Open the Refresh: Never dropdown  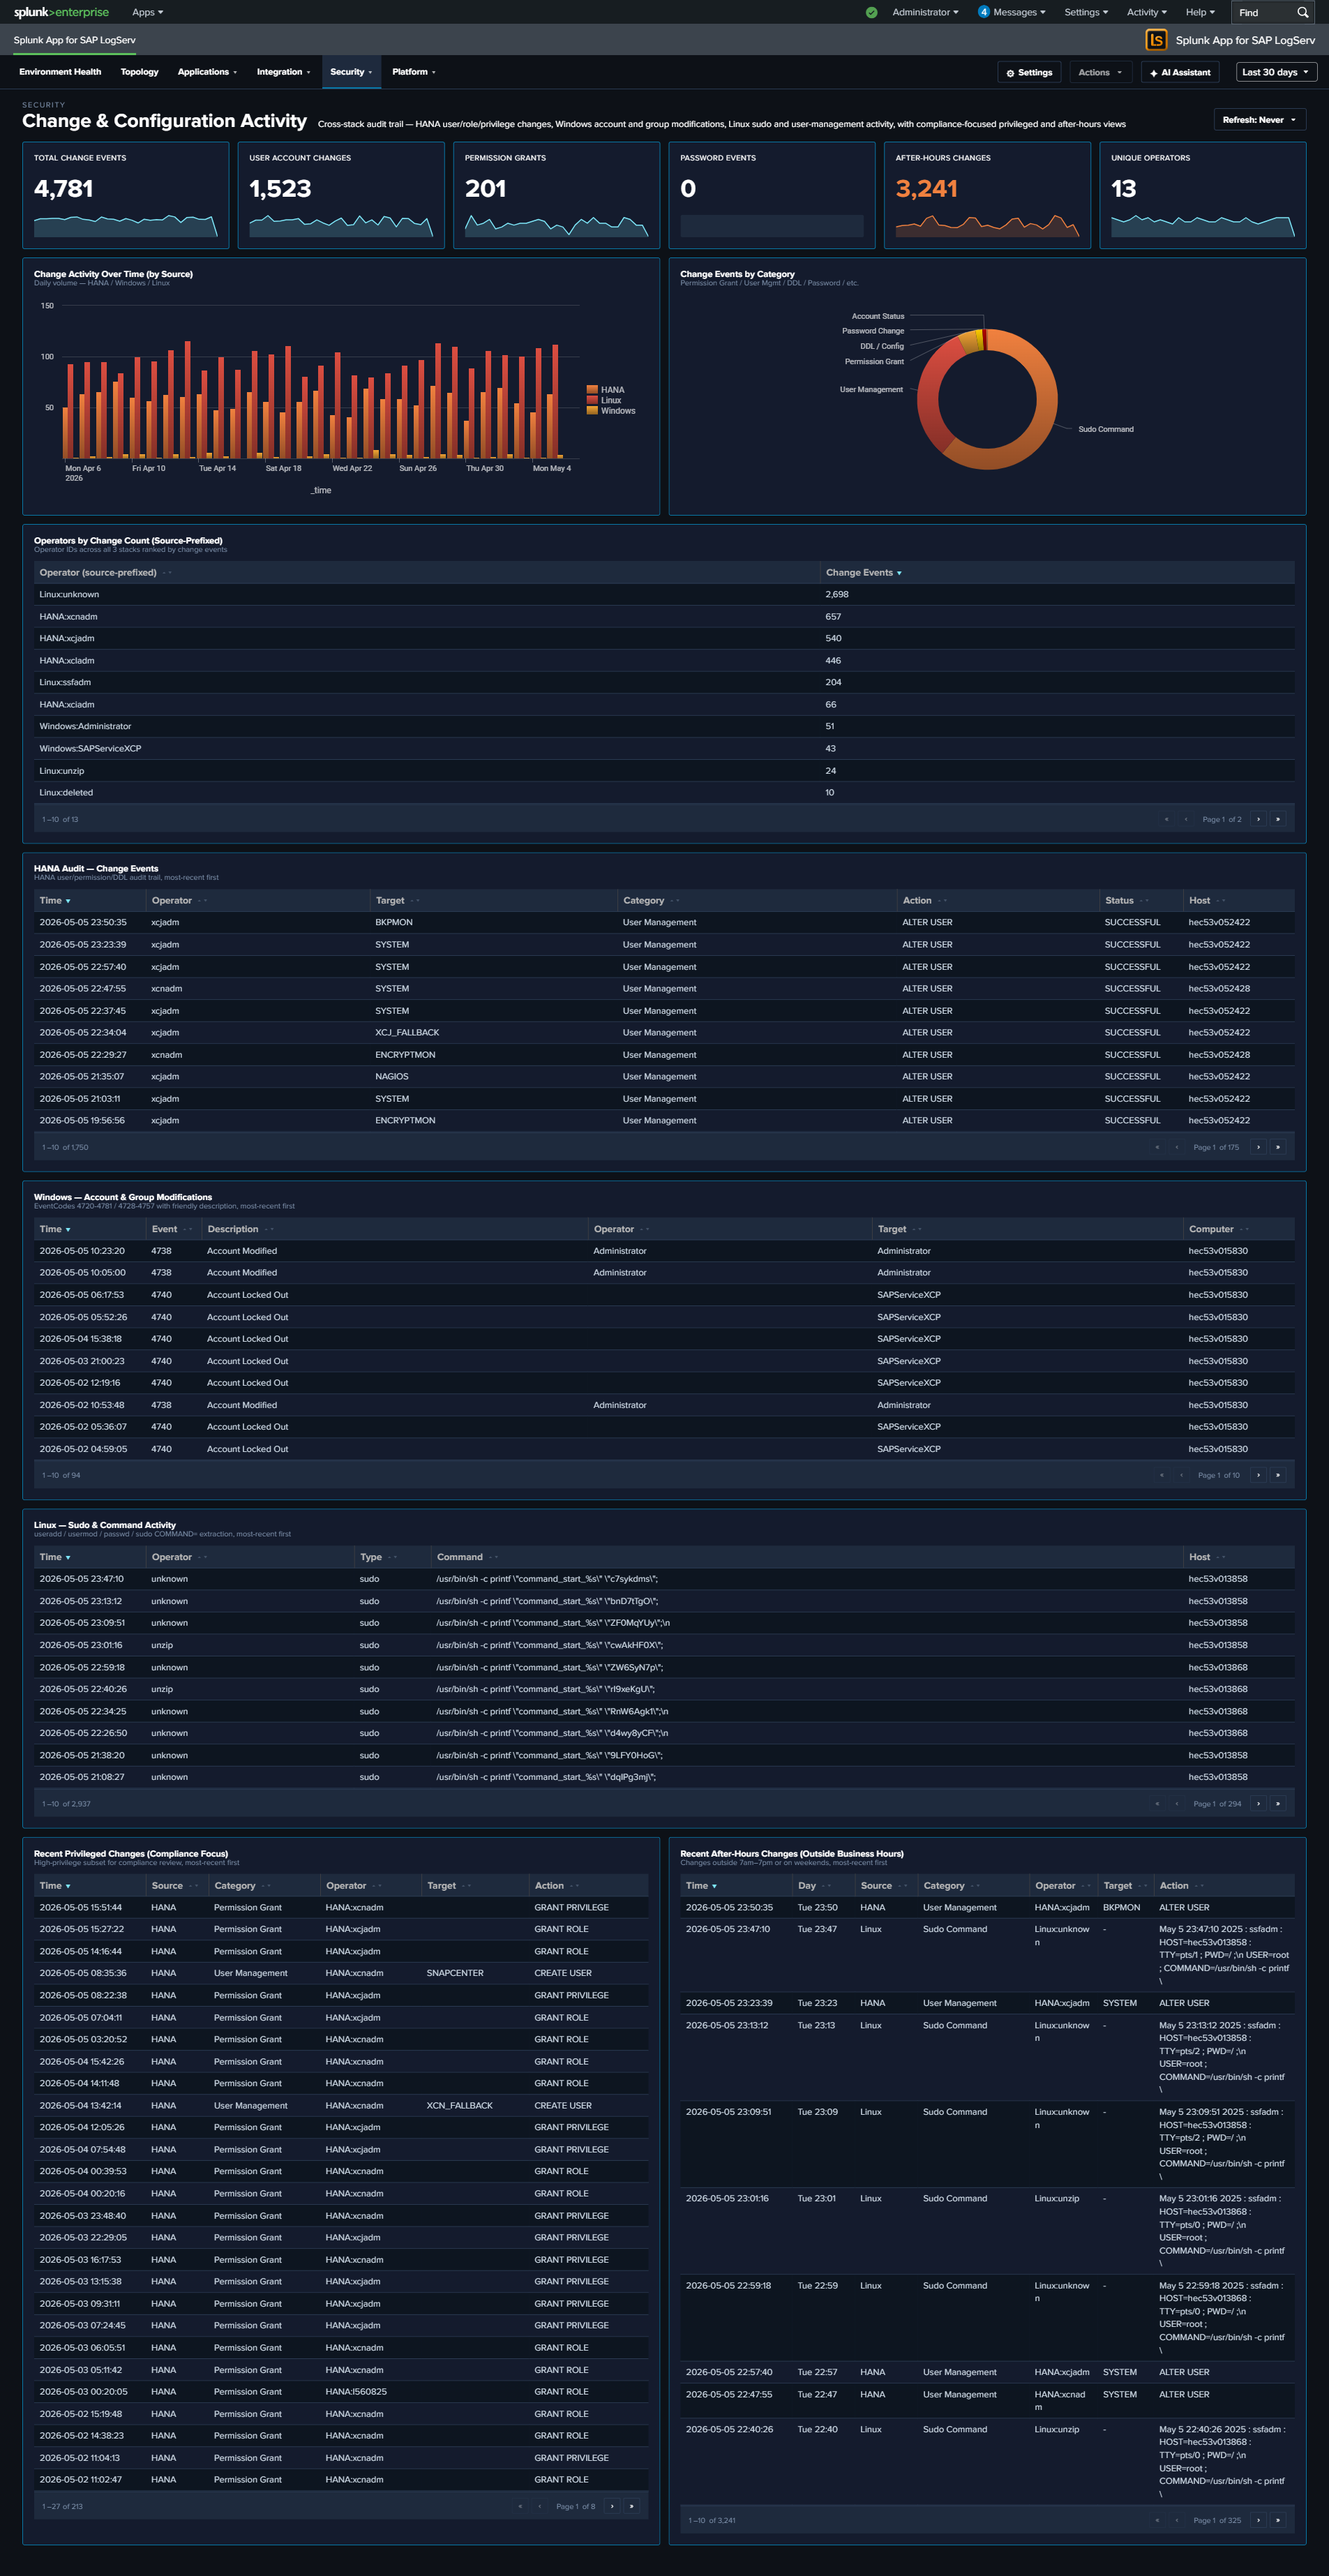coord(1259,120)
